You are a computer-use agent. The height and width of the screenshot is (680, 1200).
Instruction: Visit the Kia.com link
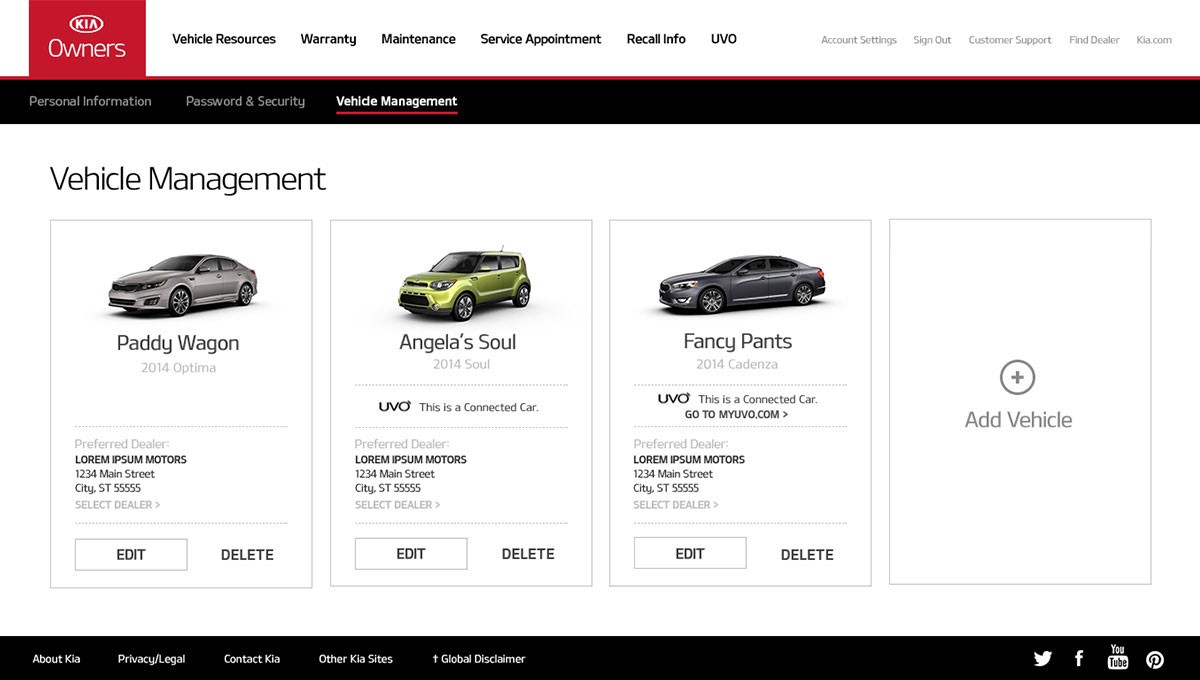(x=1154, y=40)
